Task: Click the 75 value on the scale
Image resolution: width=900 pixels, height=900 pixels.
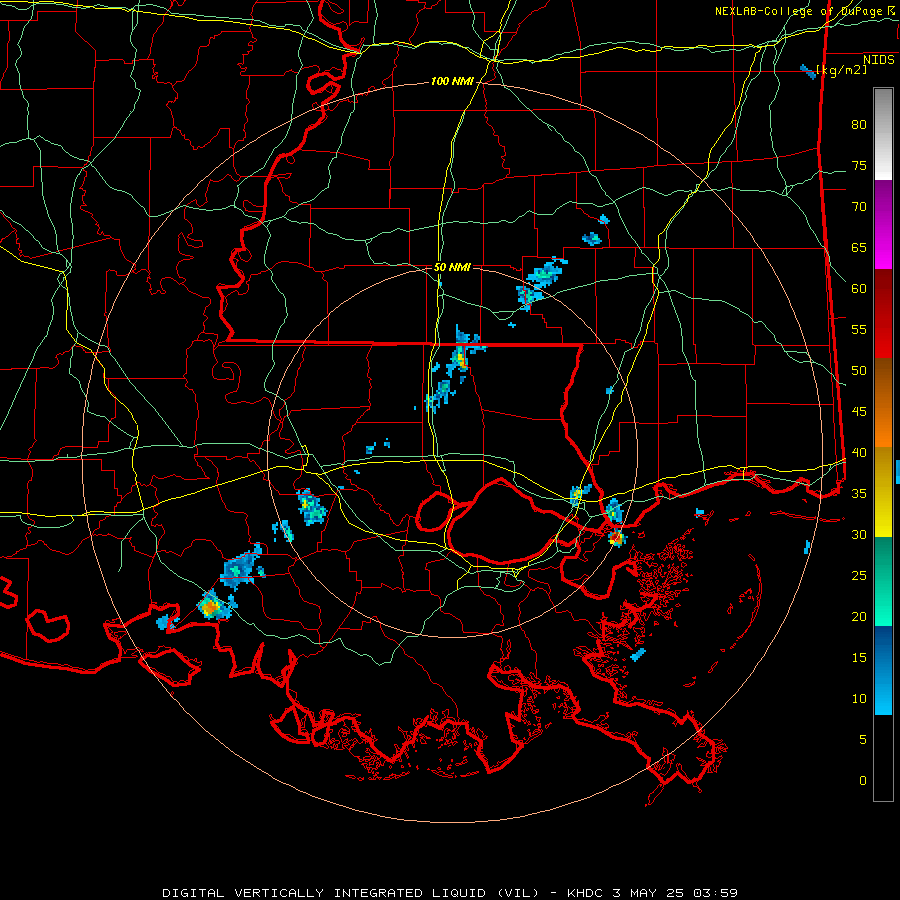Action: pos(859,165)
